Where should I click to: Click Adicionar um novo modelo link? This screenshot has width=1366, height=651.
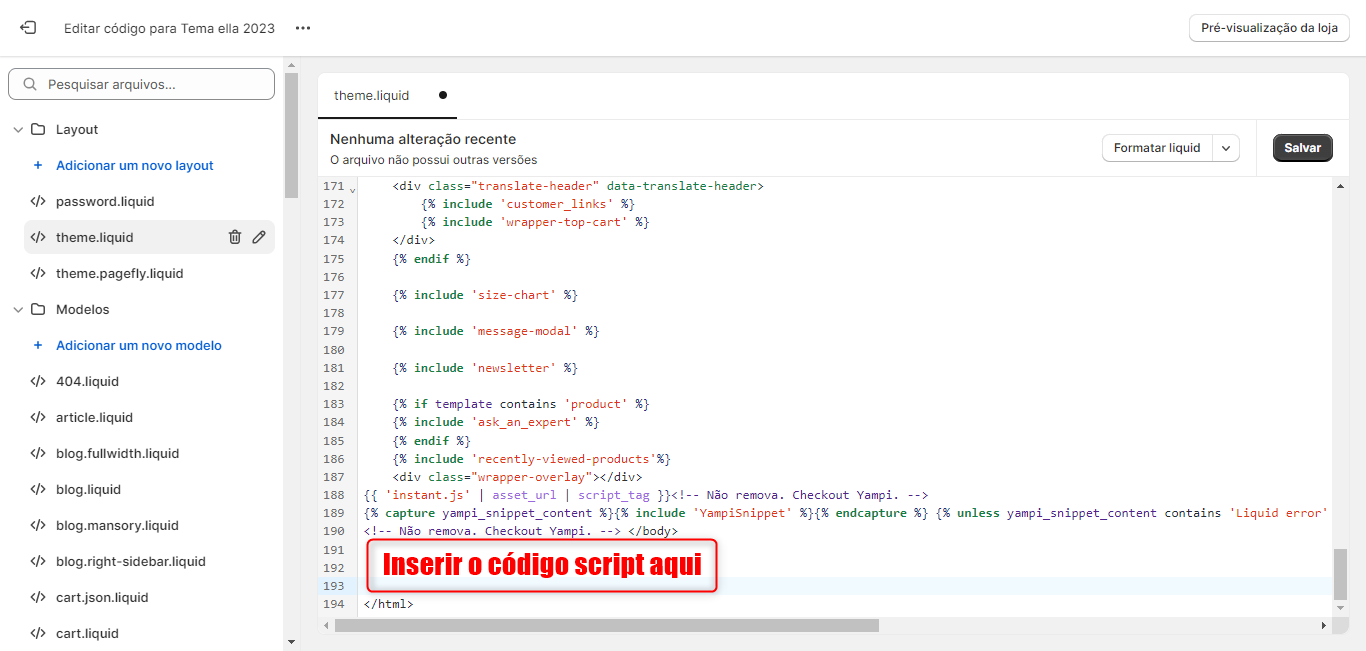click(139, 346)
